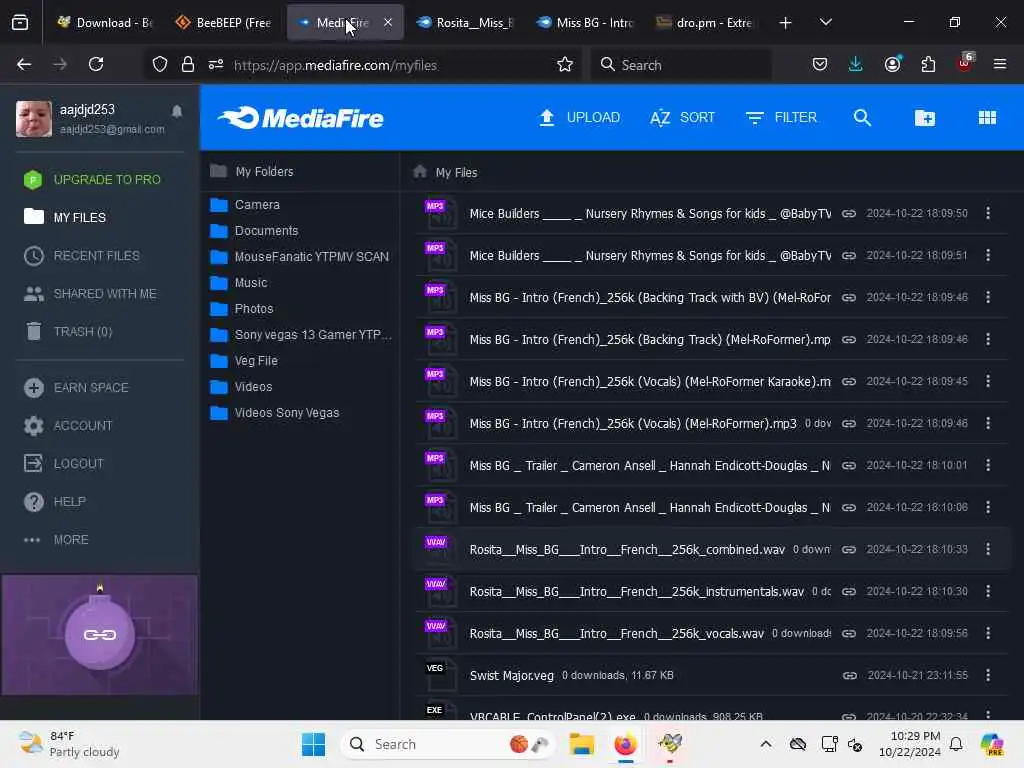This screenshot has width=1024, height=768.
Task: Click LOGOUT in sidebar
Action: click(63, 464)
